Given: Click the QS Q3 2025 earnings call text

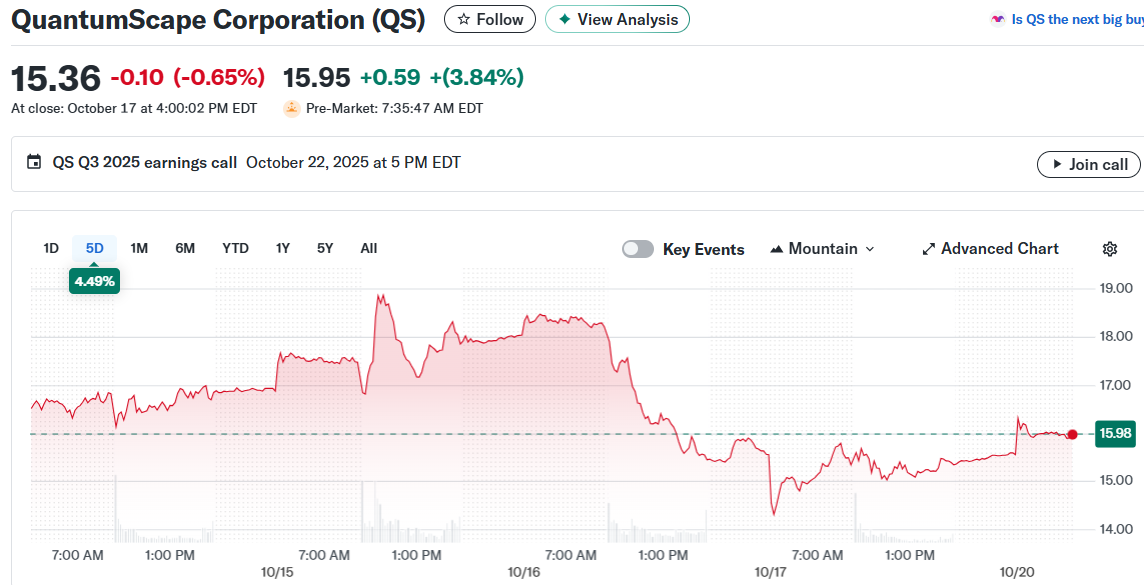Looking at the screenshot, I should coord(145,162).
